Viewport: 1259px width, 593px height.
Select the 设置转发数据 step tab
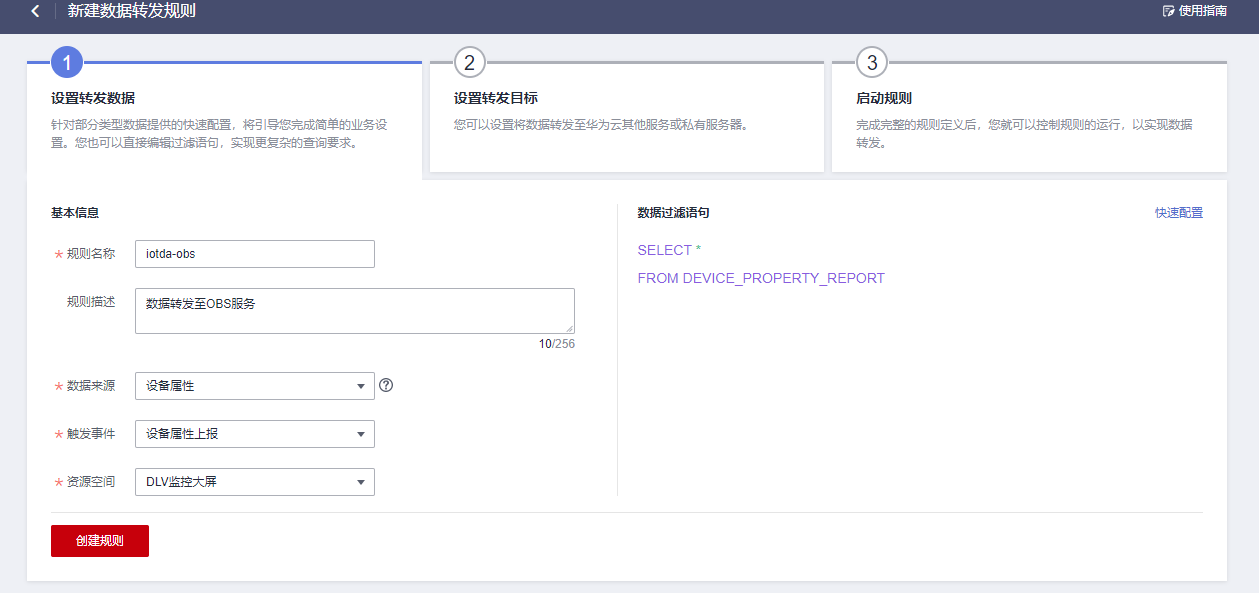click(93, 98)
